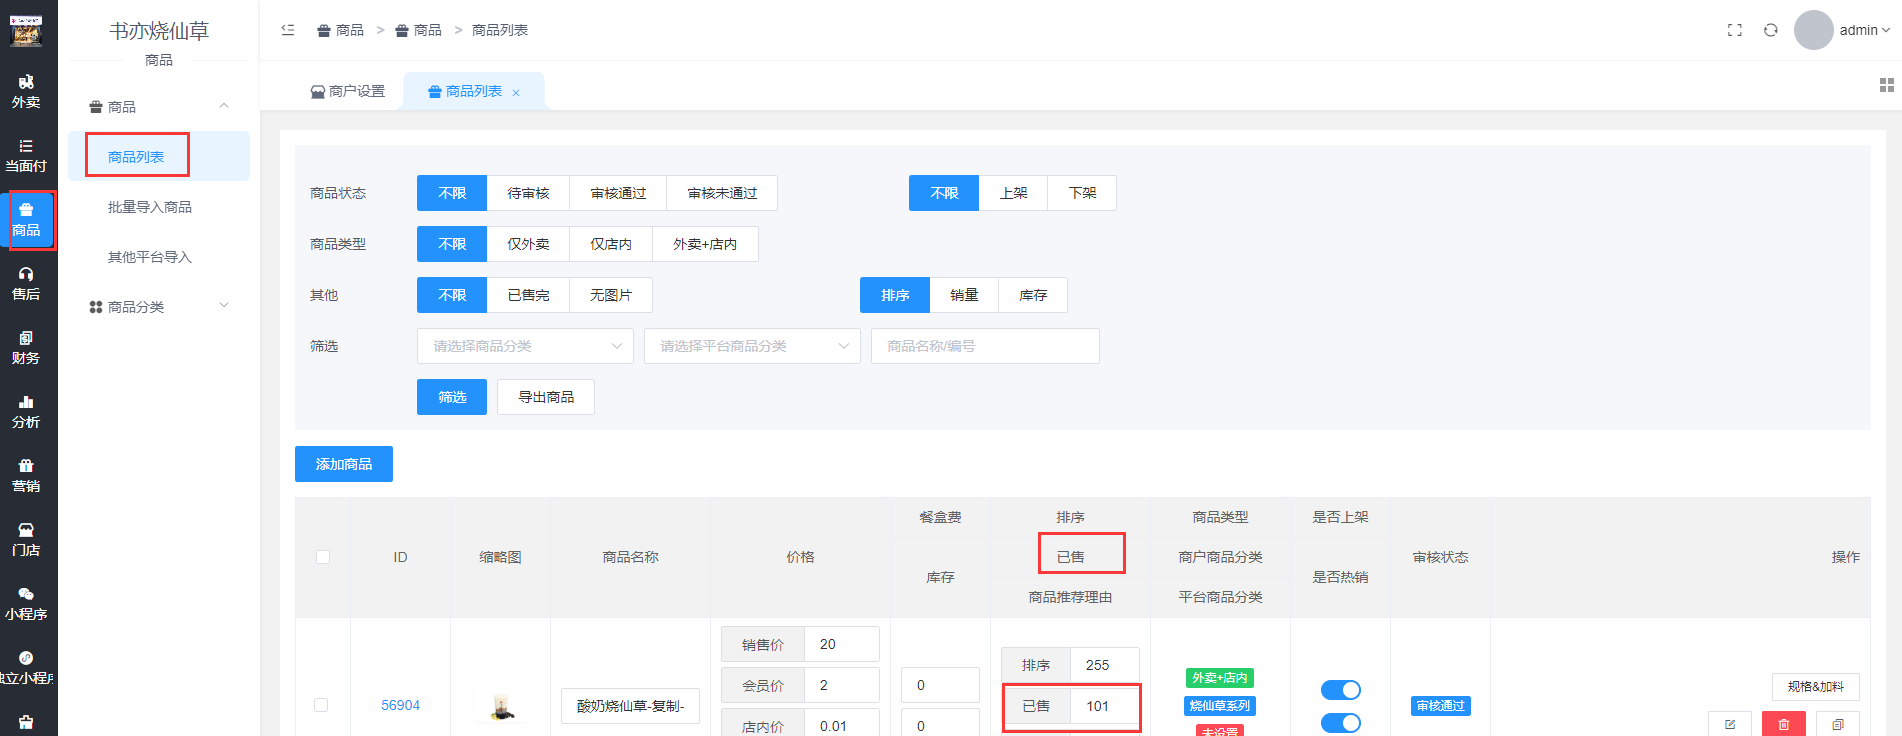Click the 规格&加料 button

(x=1816, y=687)
